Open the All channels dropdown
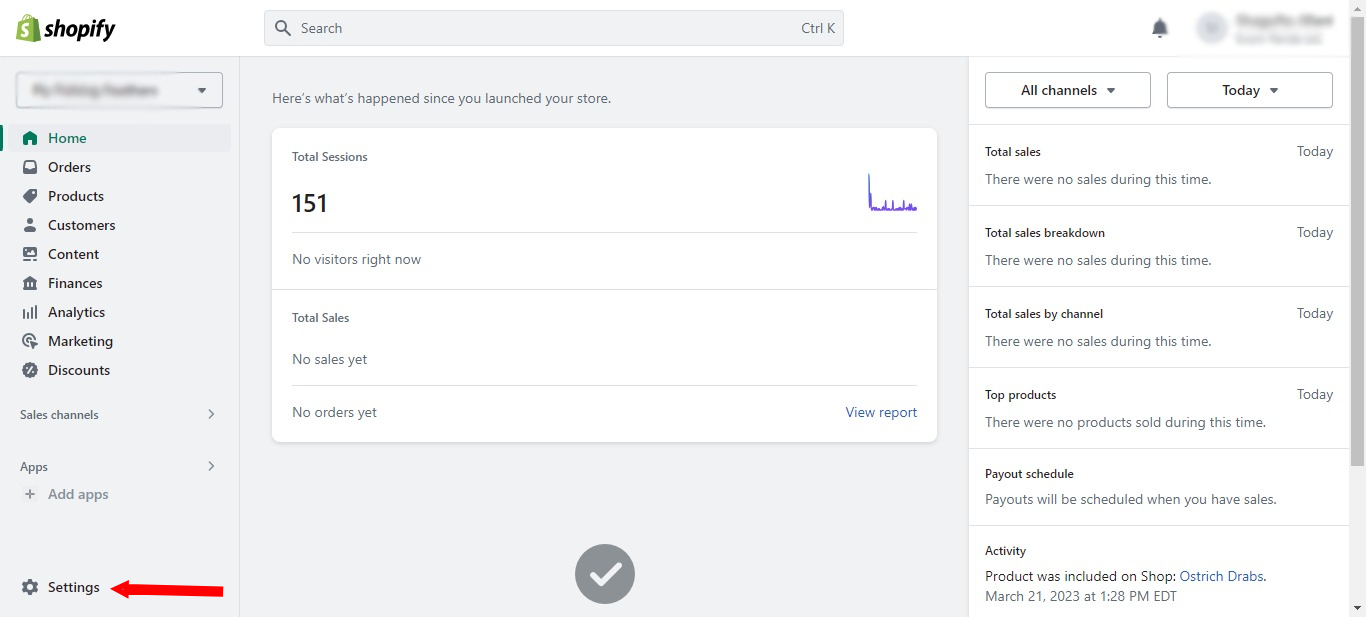Viewport: 1366px width, 617px height. pyautogui.click(x=1067, y=89)
